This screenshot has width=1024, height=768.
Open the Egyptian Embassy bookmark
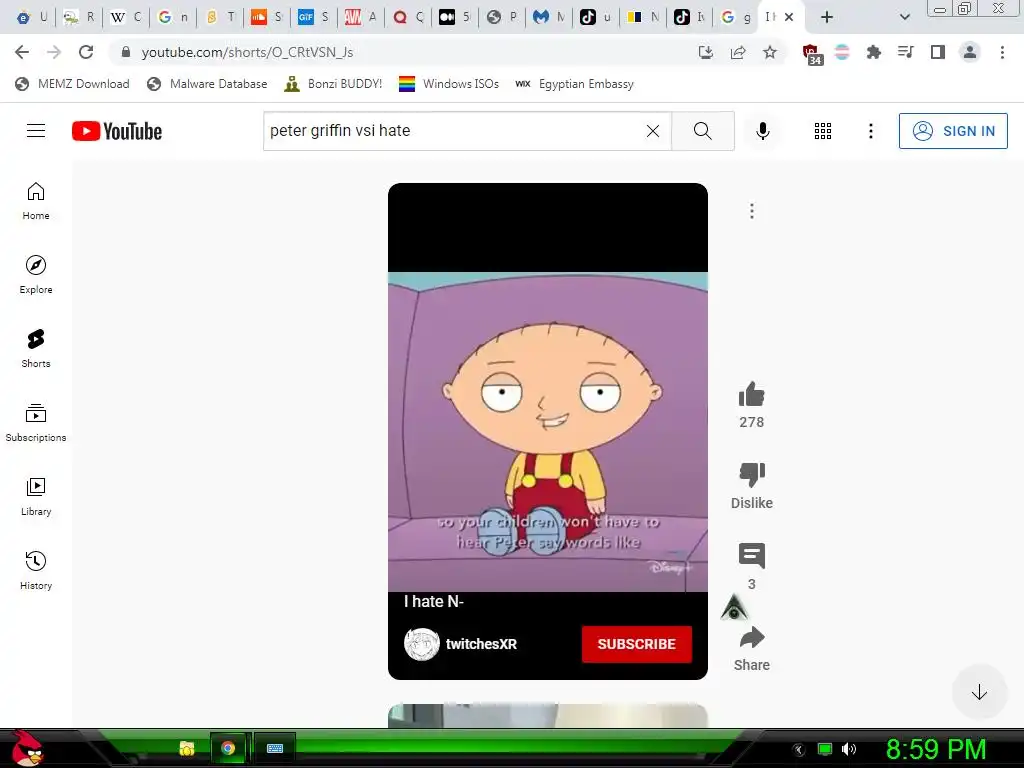[x=575, y=84]
